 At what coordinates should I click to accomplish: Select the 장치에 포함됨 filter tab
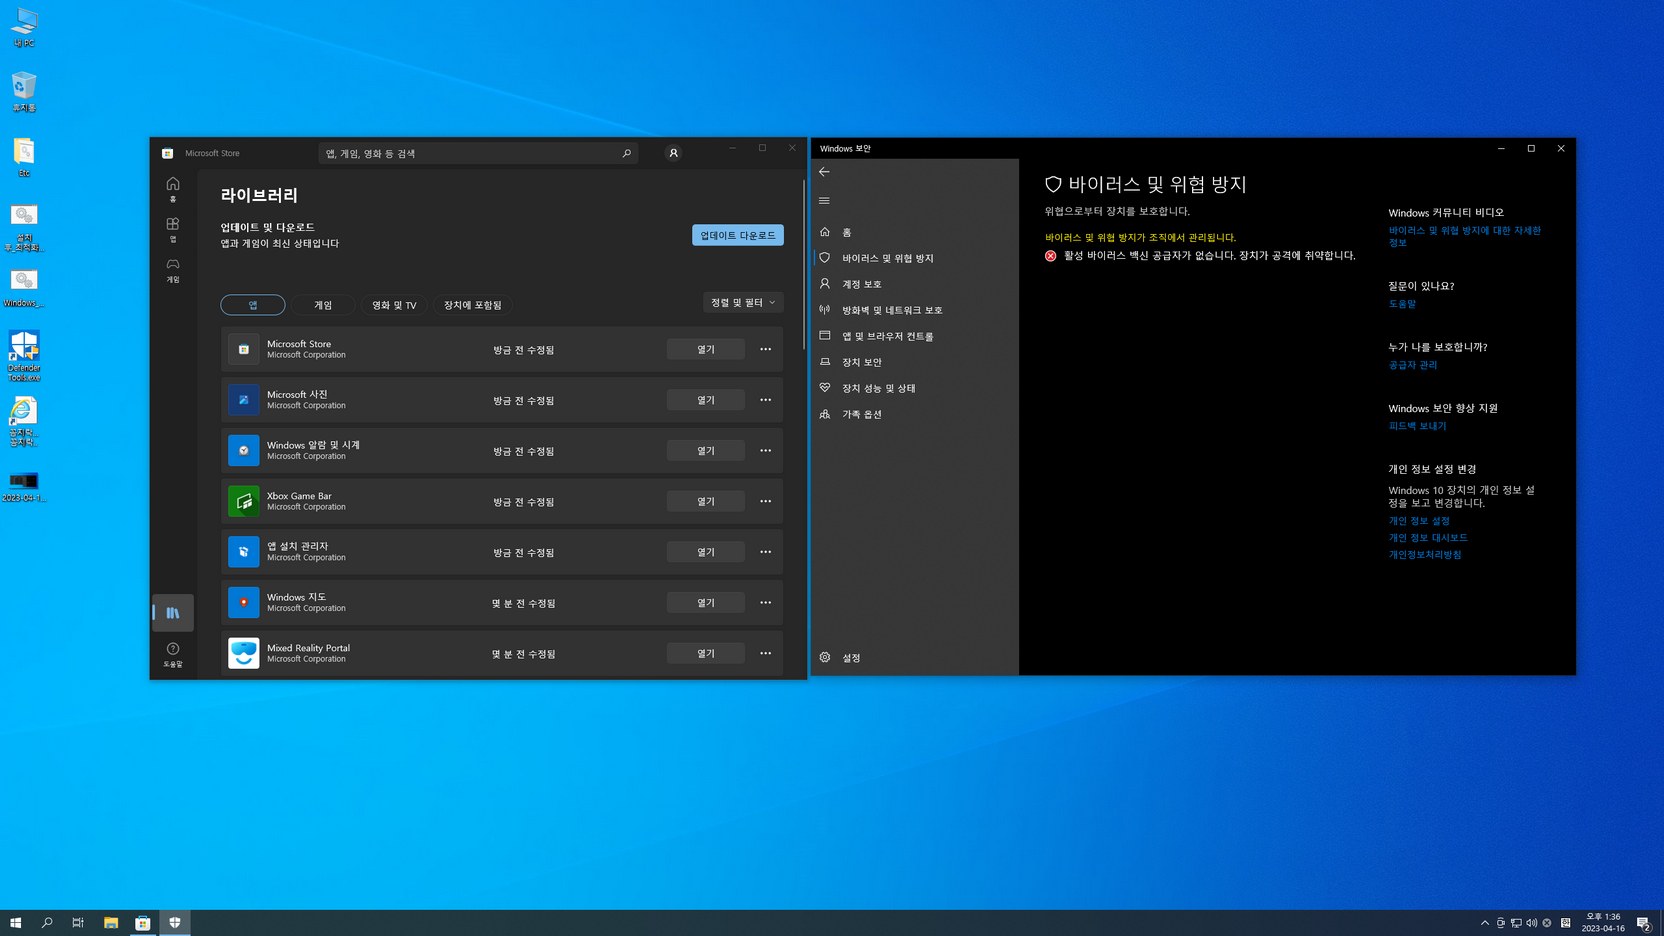473,305
